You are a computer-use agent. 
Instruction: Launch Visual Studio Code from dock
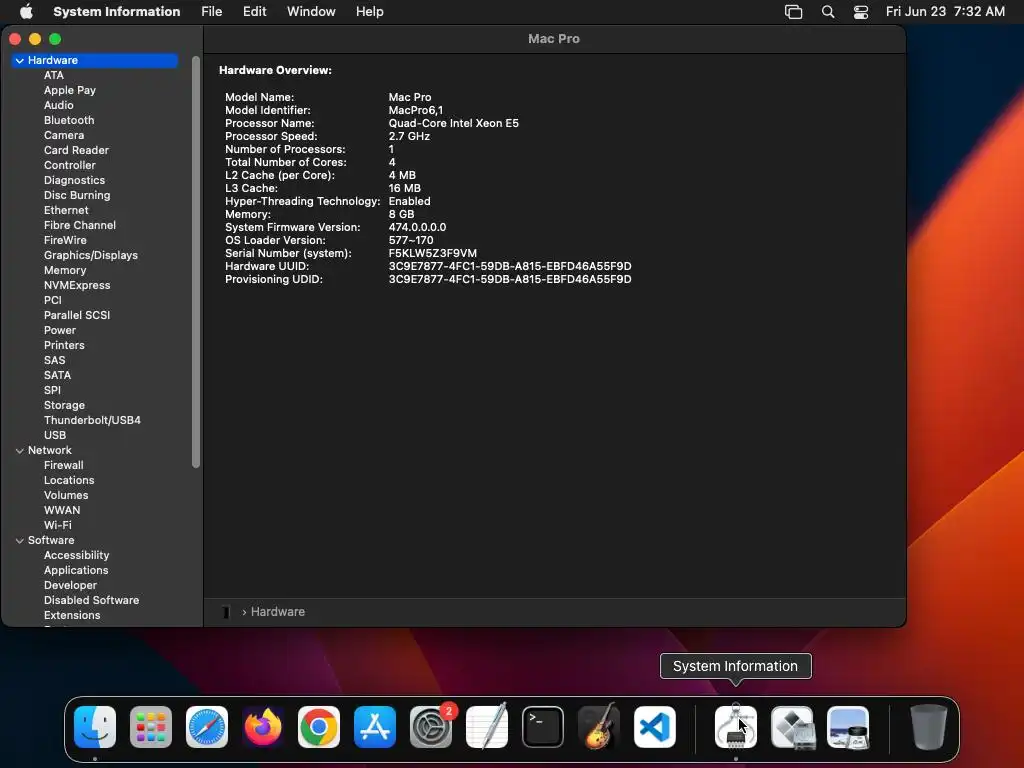[655, 727]
